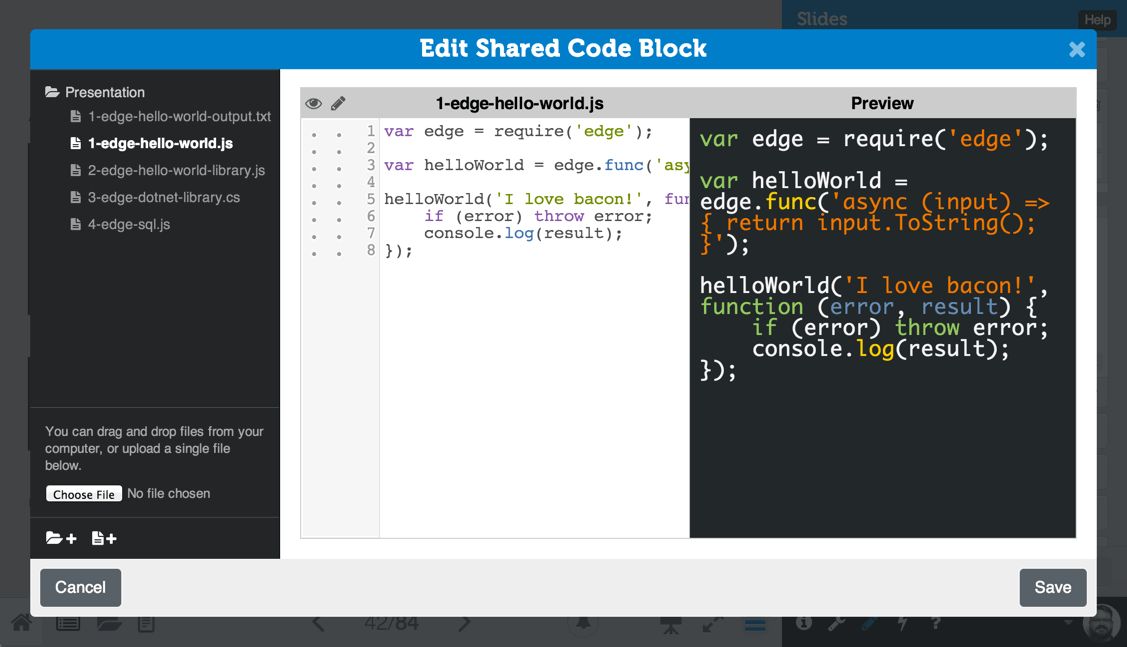
Task: Select the 4-edge-sql.js file
Action: (x=129, y=224)
